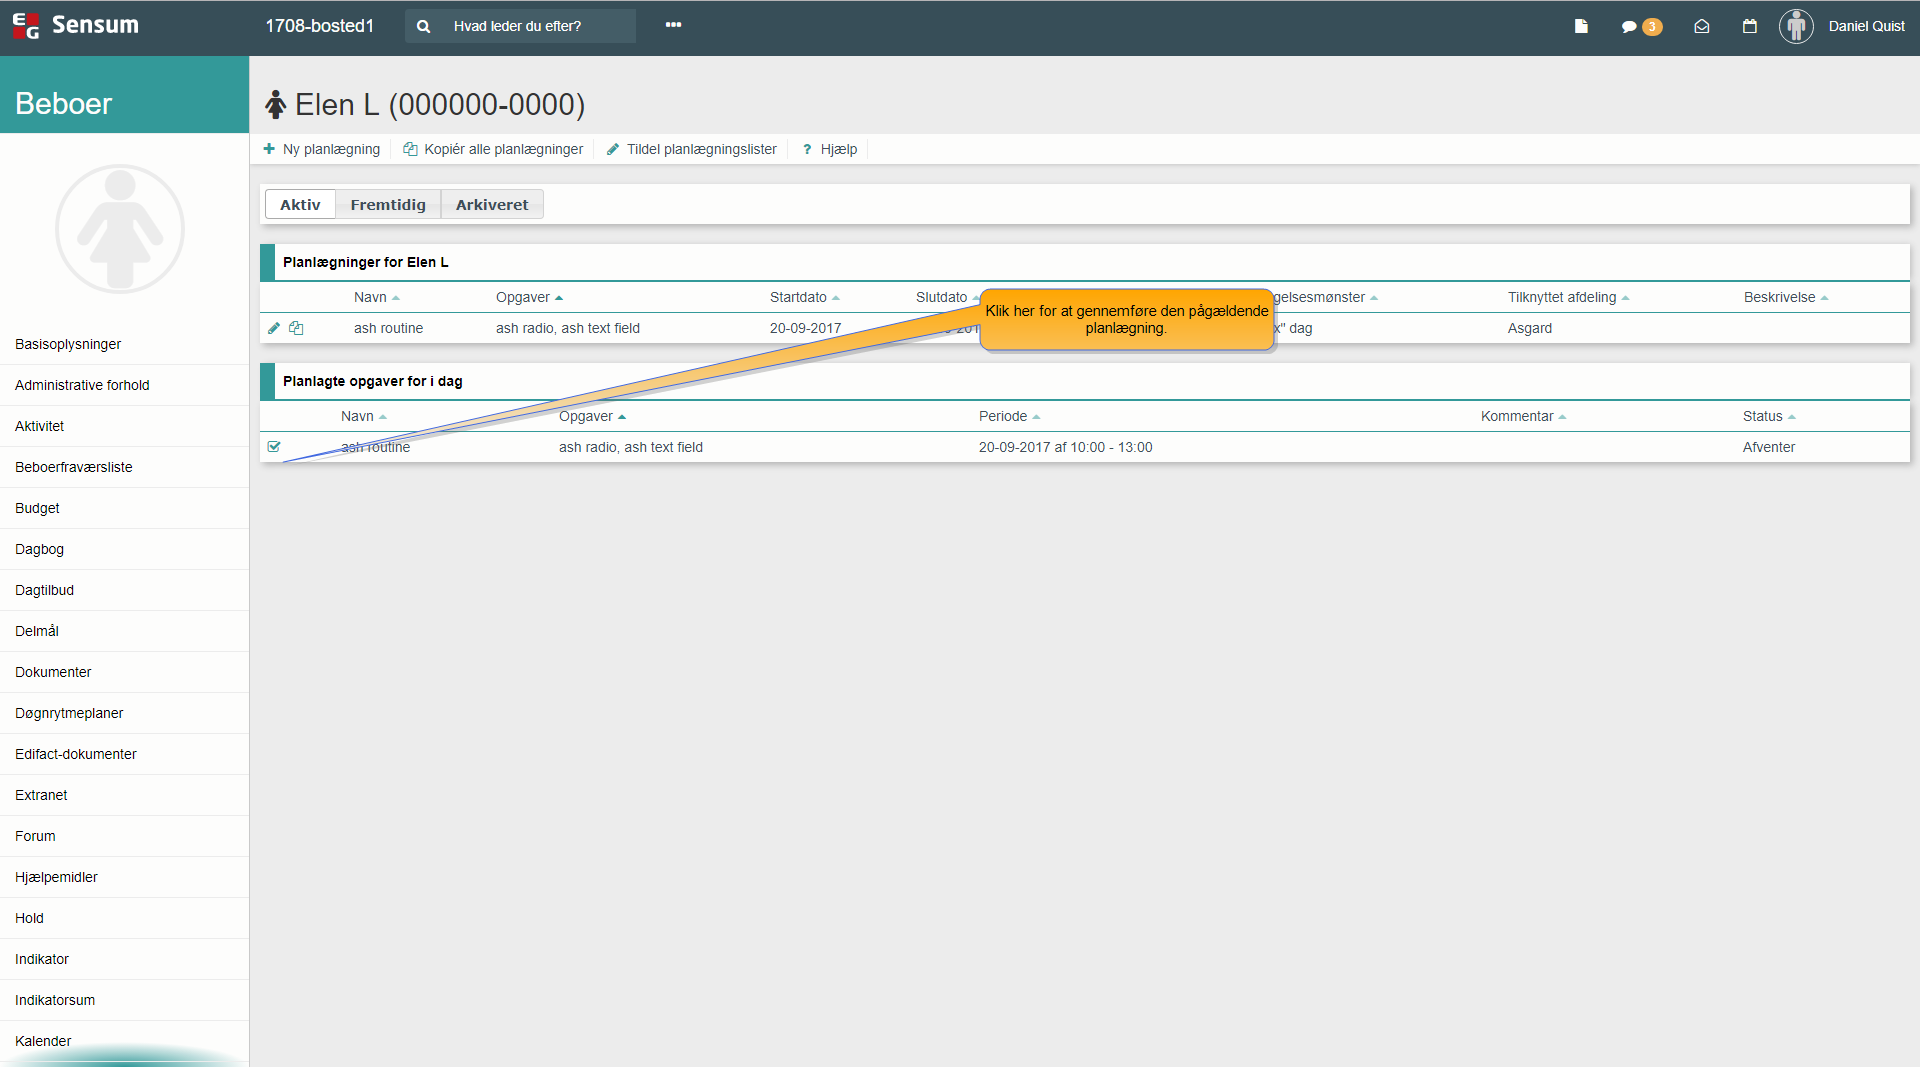1920x1071 pixels.
Task: Open Hjælp in the toolbar
Action: (x=830, y=149)
